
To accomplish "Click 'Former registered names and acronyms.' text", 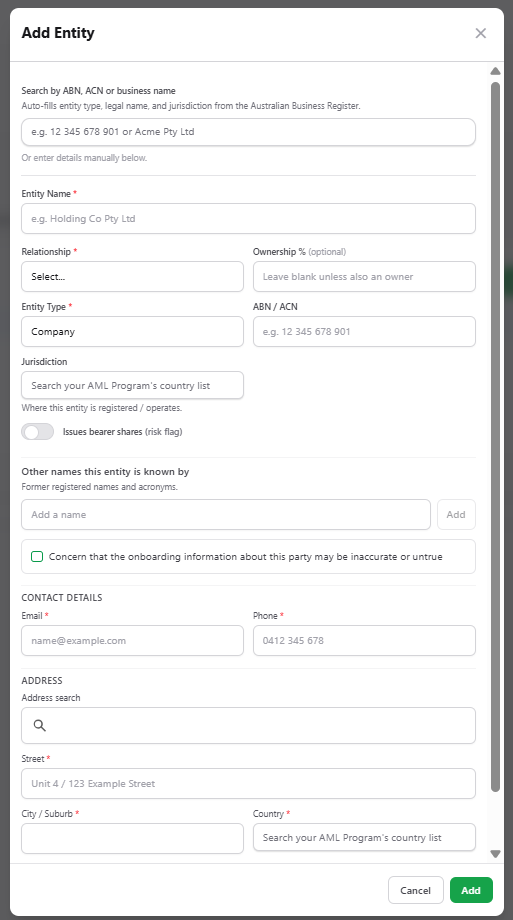I will click(x=100, y=487).
